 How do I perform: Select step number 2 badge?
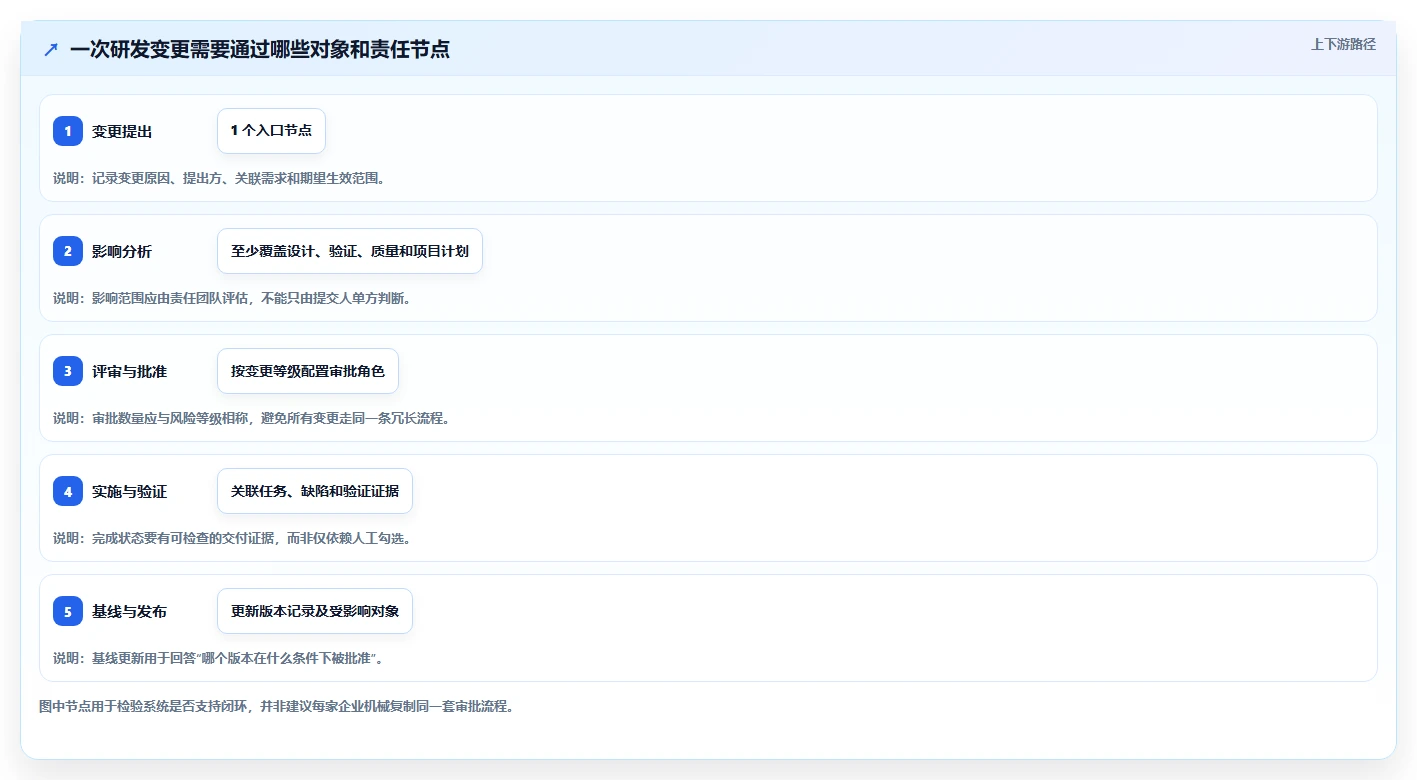coord(68,251)
